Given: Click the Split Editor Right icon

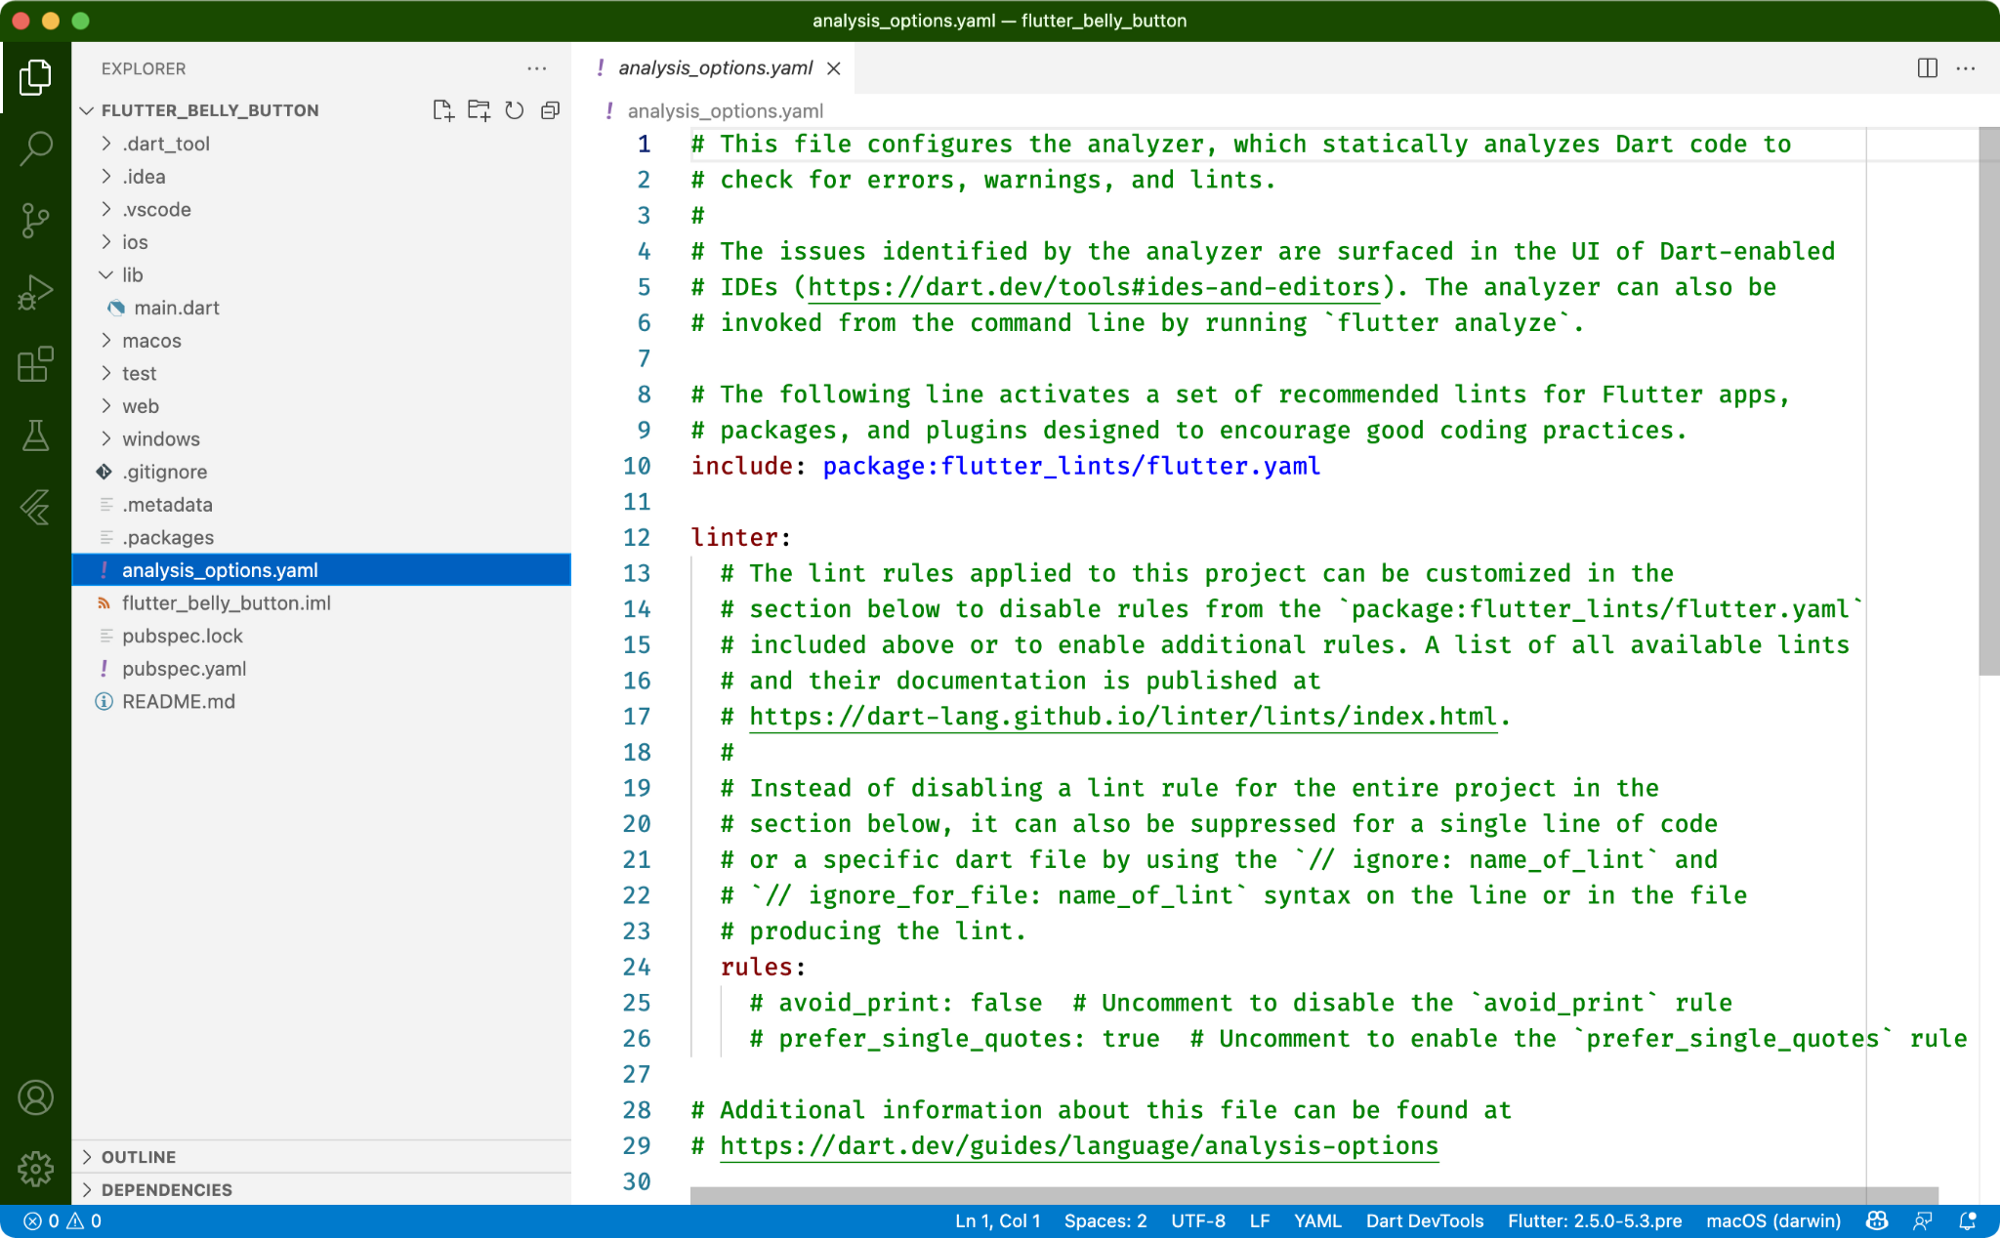Looking at the screenshot, I should click(x=1927, y=68).
